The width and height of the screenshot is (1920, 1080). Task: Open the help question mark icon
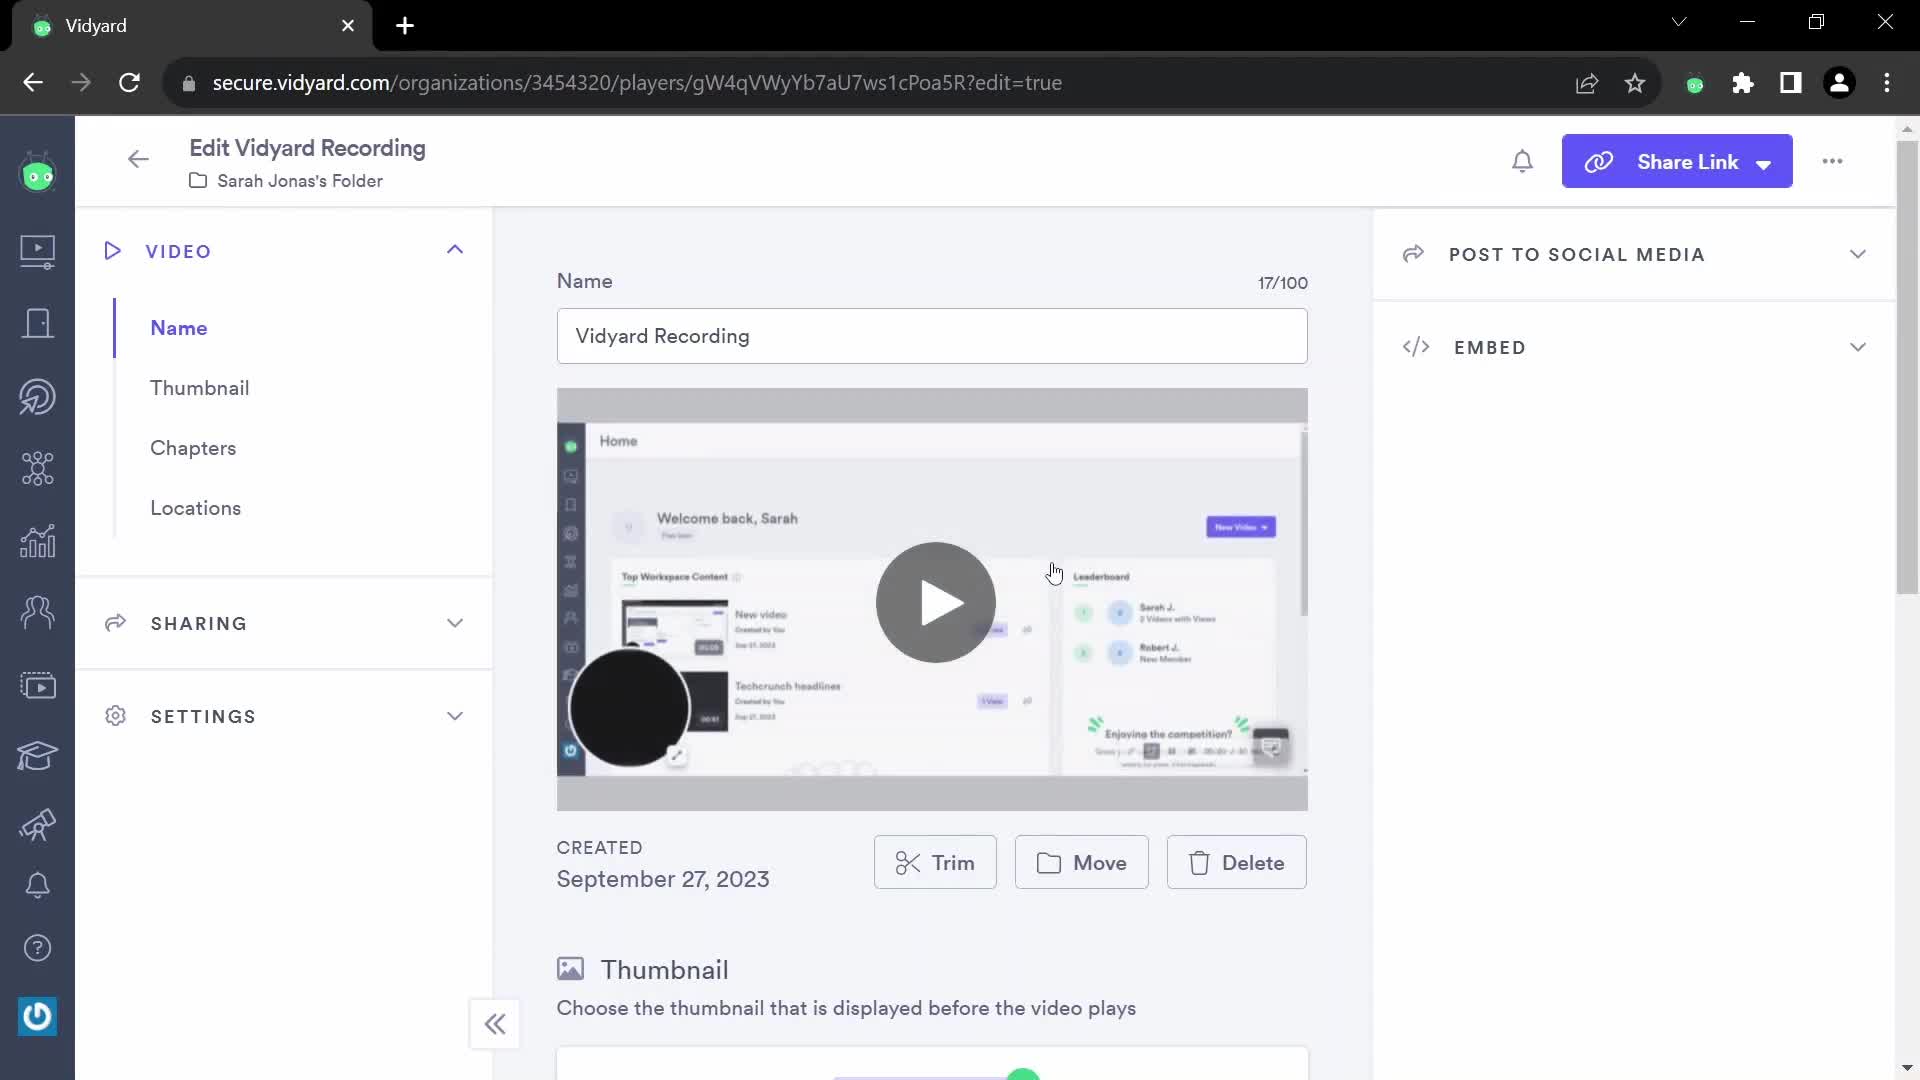click(x=37, y=948)
